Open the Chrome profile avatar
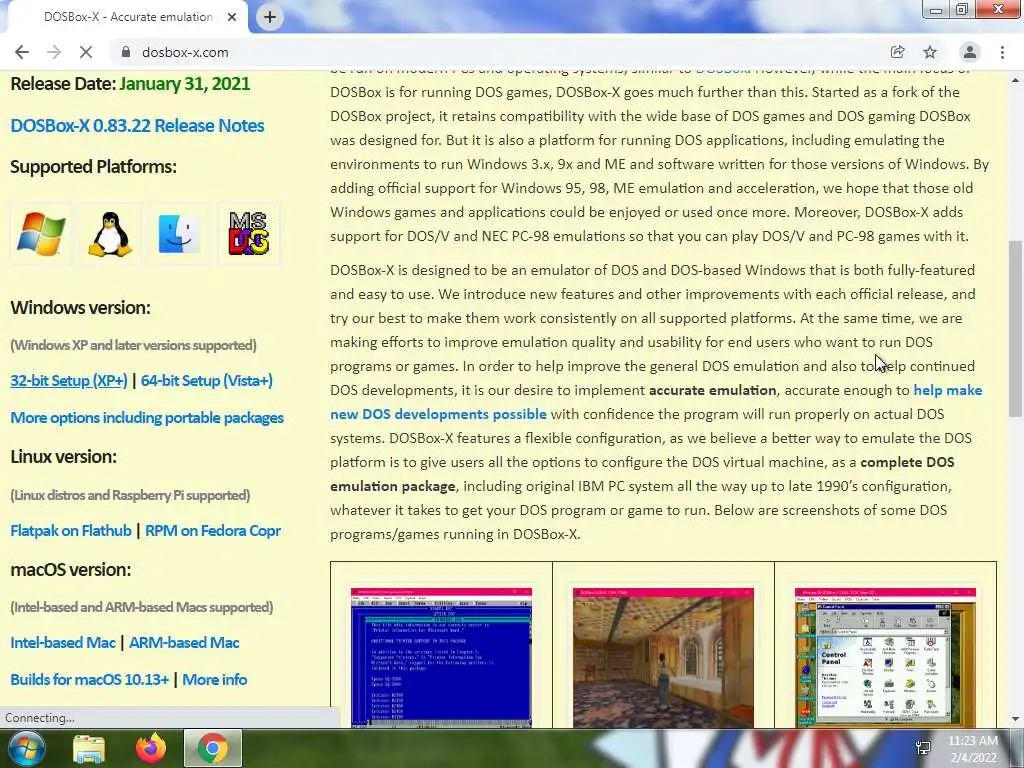The height and width of the screenshot is (768, 1024). (970, 52)
